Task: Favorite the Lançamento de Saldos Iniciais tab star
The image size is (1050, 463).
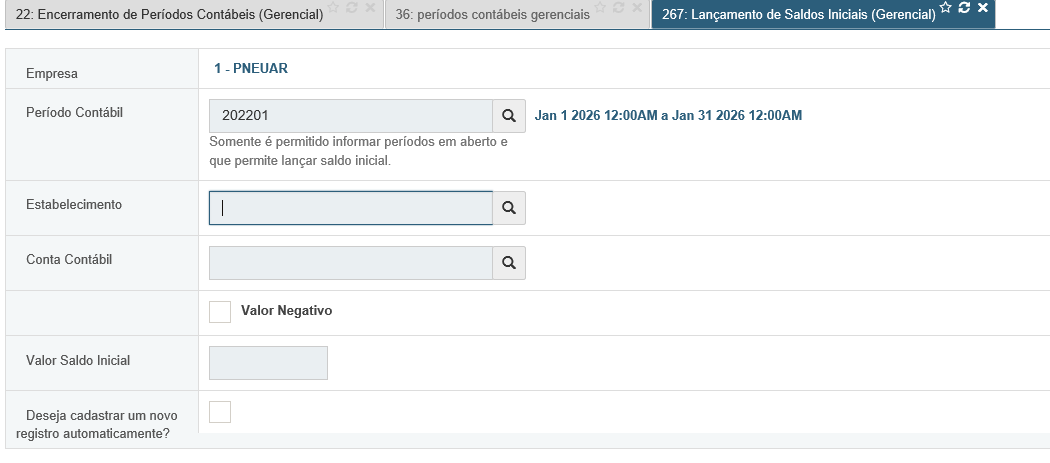Action: pyautogui.click(x=946, y=7)
